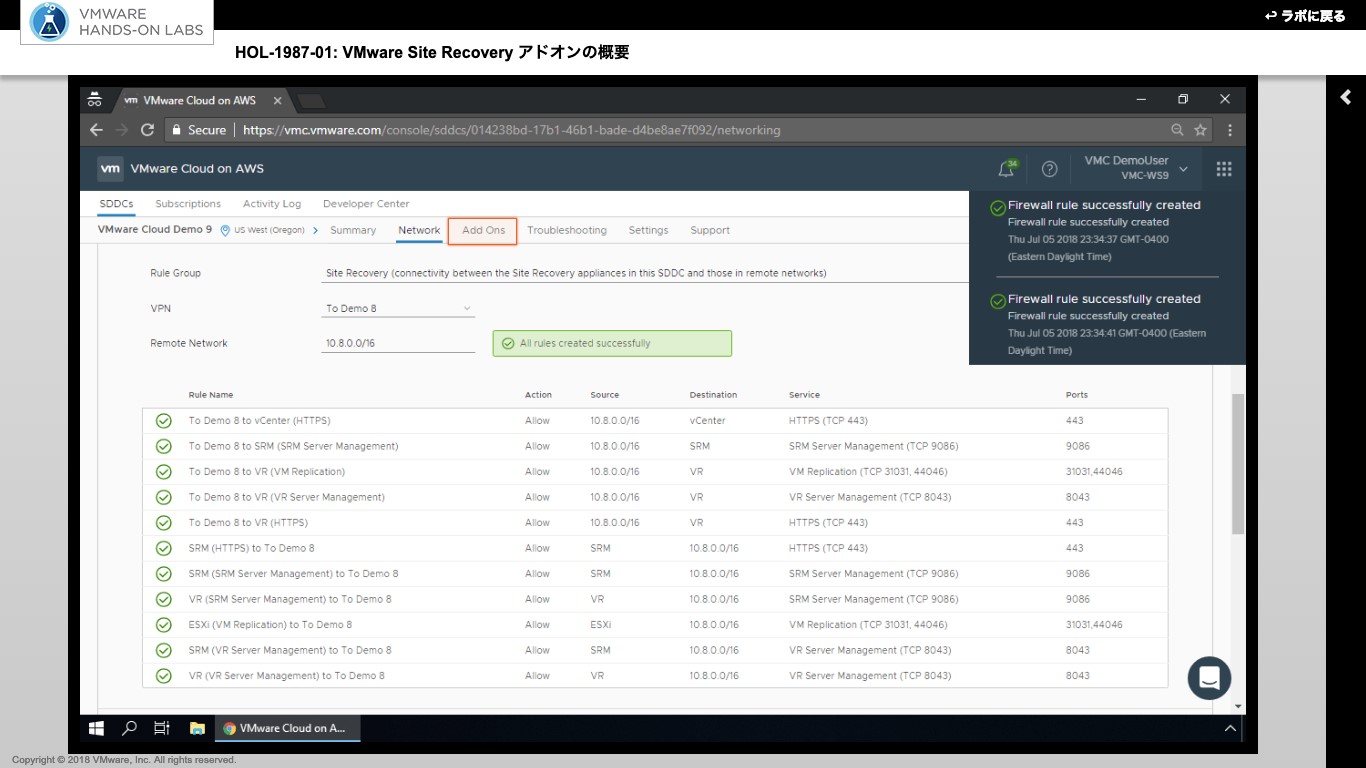
Task: Collapse the right side panel arrow
Action: (x=1346, y=97)
